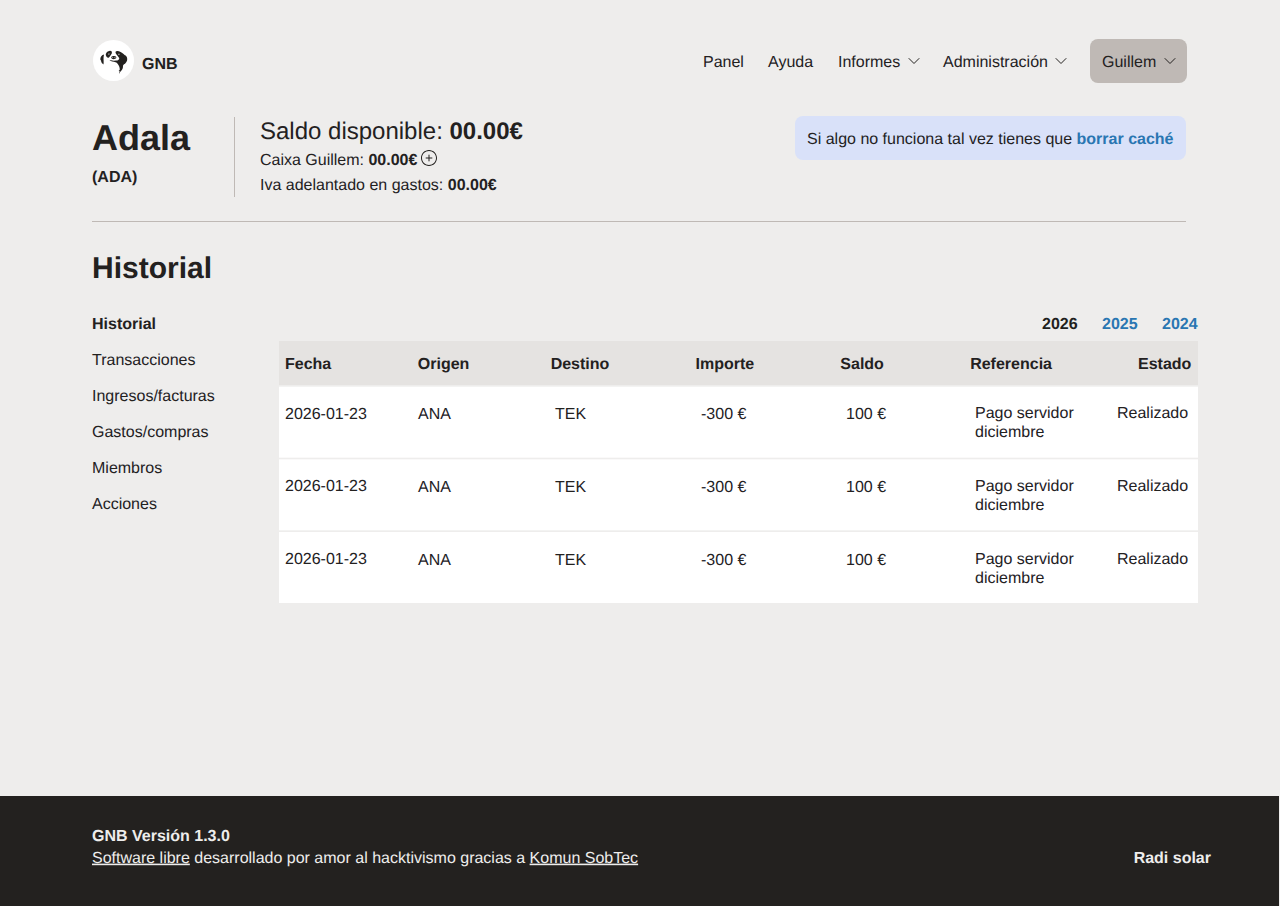Select the 2026 year tab

(1059, 324)
